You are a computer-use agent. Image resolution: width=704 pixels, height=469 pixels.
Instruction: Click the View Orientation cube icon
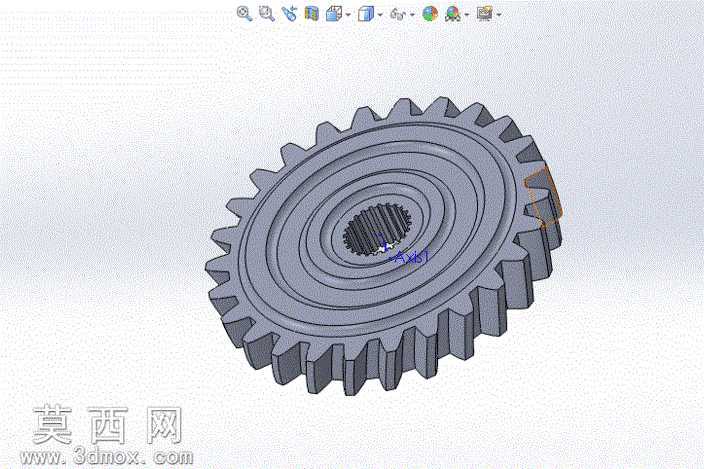[x=334, y=13]
